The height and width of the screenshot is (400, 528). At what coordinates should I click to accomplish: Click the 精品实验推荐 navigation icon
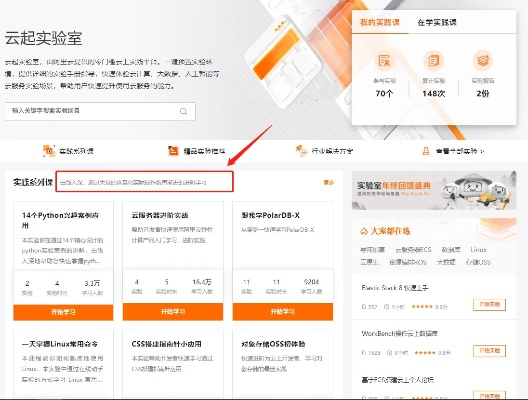pyautogui.click(x=173, y=151)
